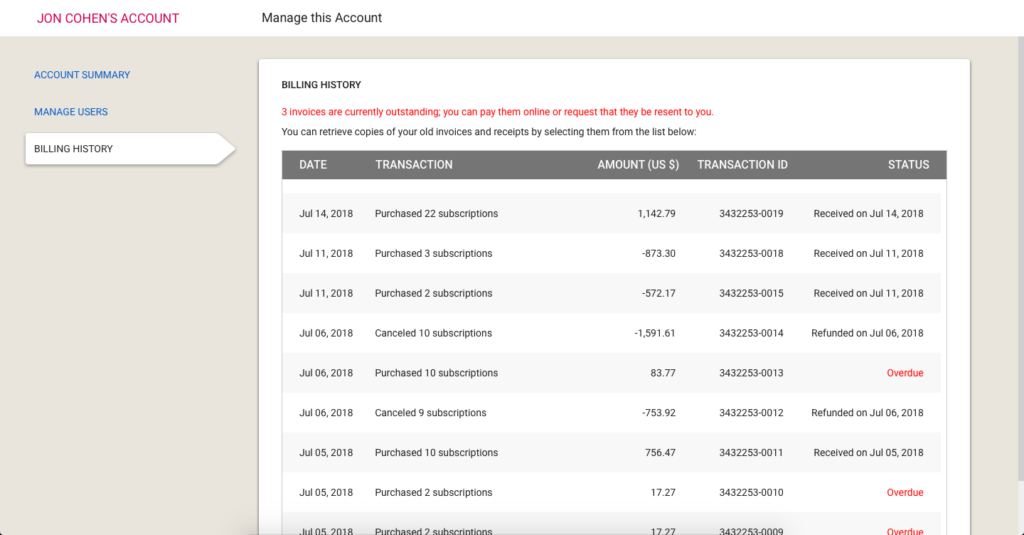
Task: Go to Manage Users section
Action: tap(71, 112)
